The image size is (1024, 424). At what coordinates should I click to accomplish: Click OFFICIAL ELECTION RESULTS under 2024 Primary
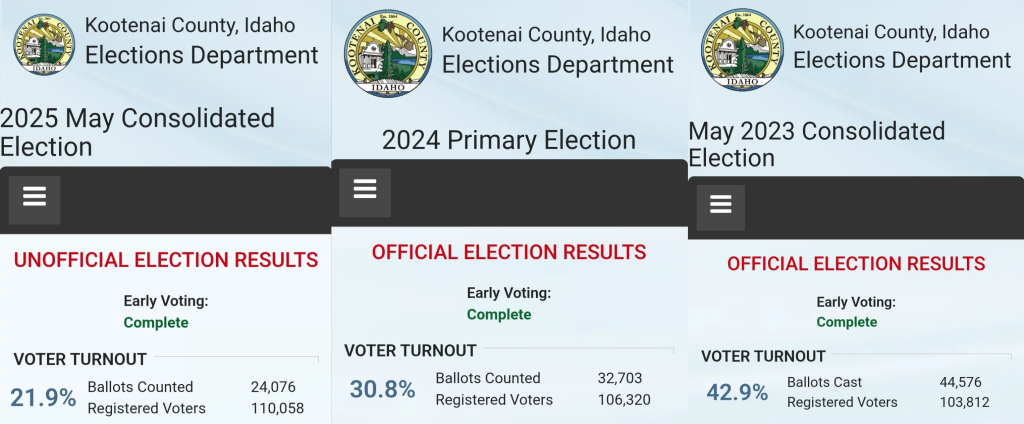pos(509,252)
